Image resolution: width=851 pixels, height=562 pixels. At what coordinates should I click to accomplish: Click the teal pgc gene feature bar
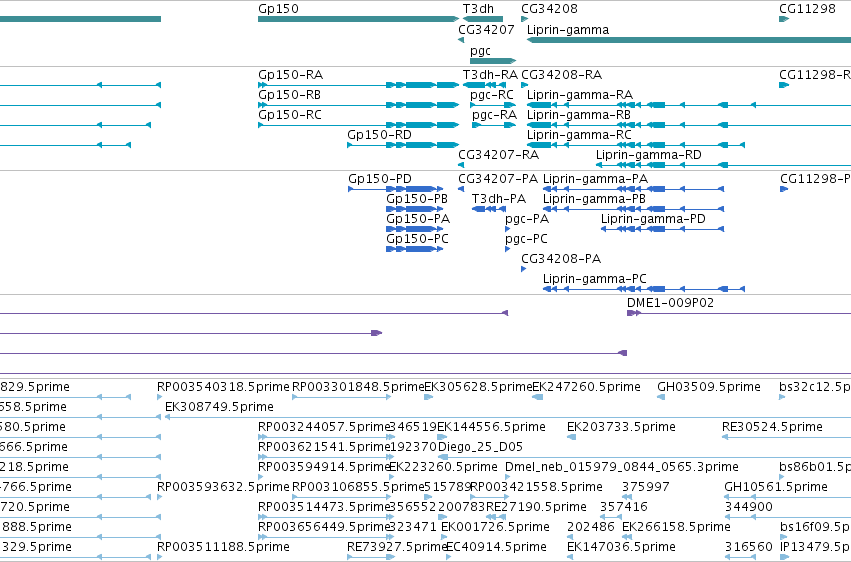(x=493, y=61)
